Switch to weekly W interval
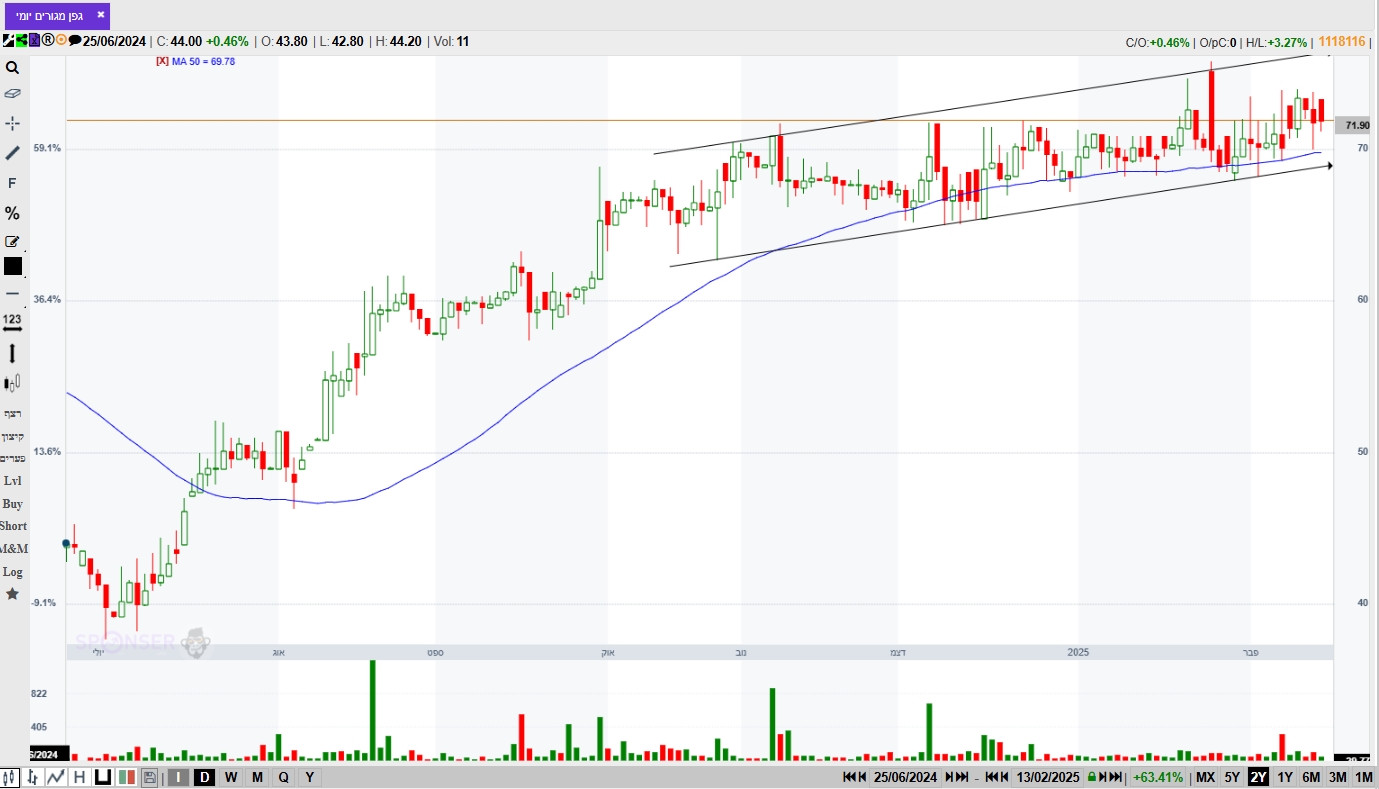Screen dimensions: 1379x789 pyautogui.click(x=231, y=777)
